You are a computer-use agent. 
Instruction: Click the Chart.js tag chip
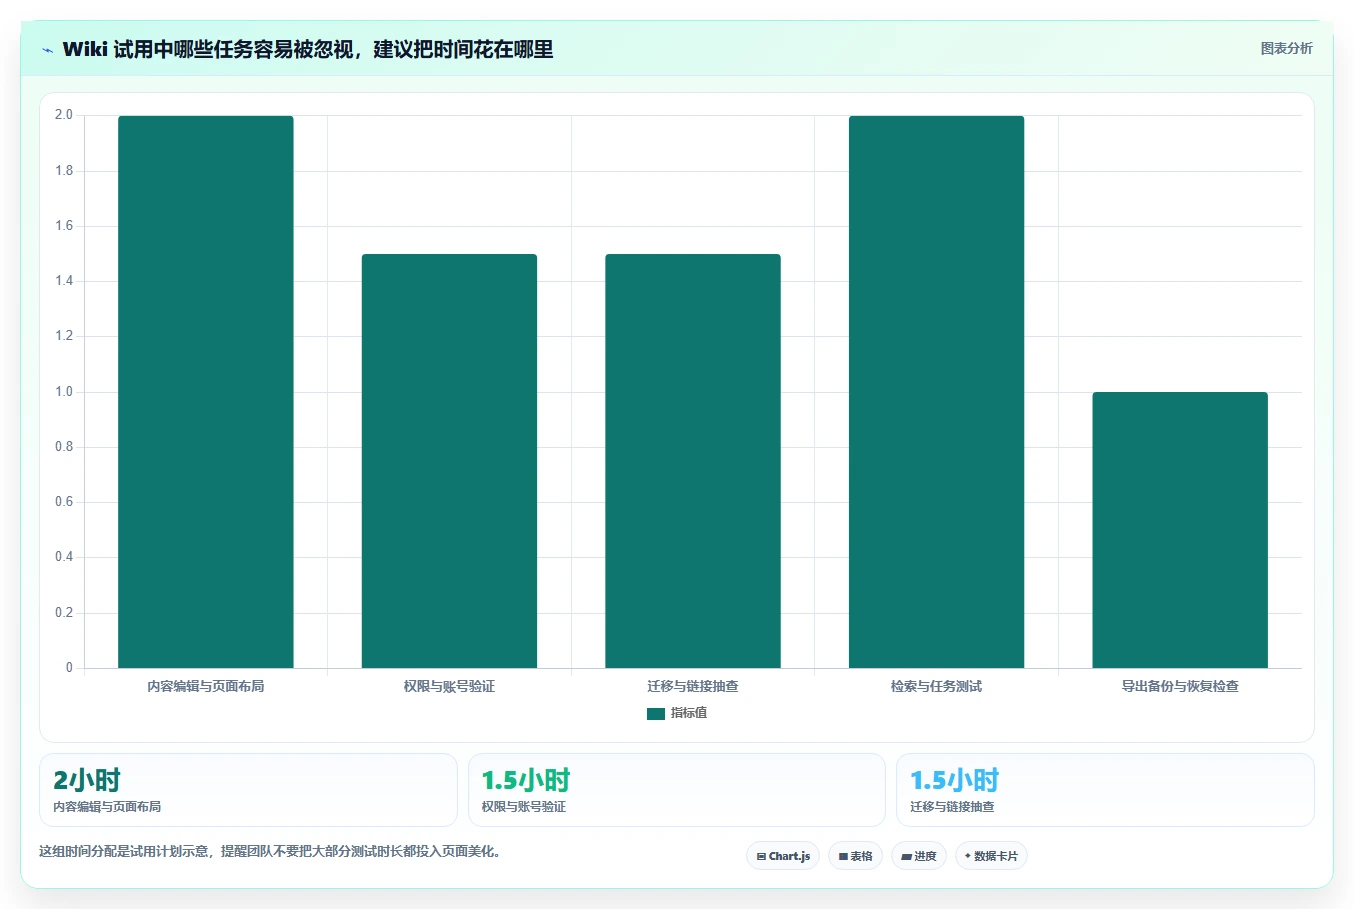point(783,856)
